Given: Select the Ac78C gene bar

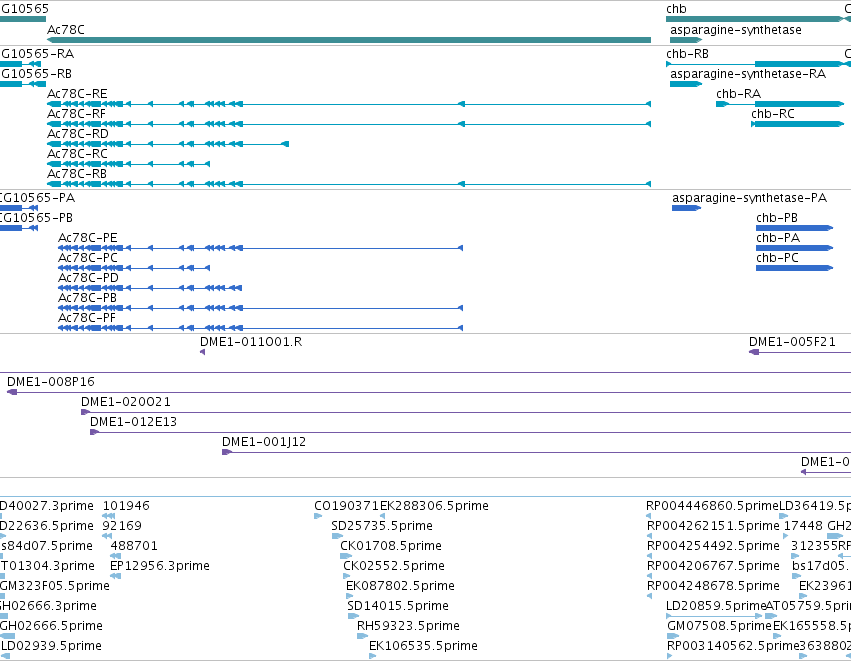Looking at the screenshot, I should point(349,40).
